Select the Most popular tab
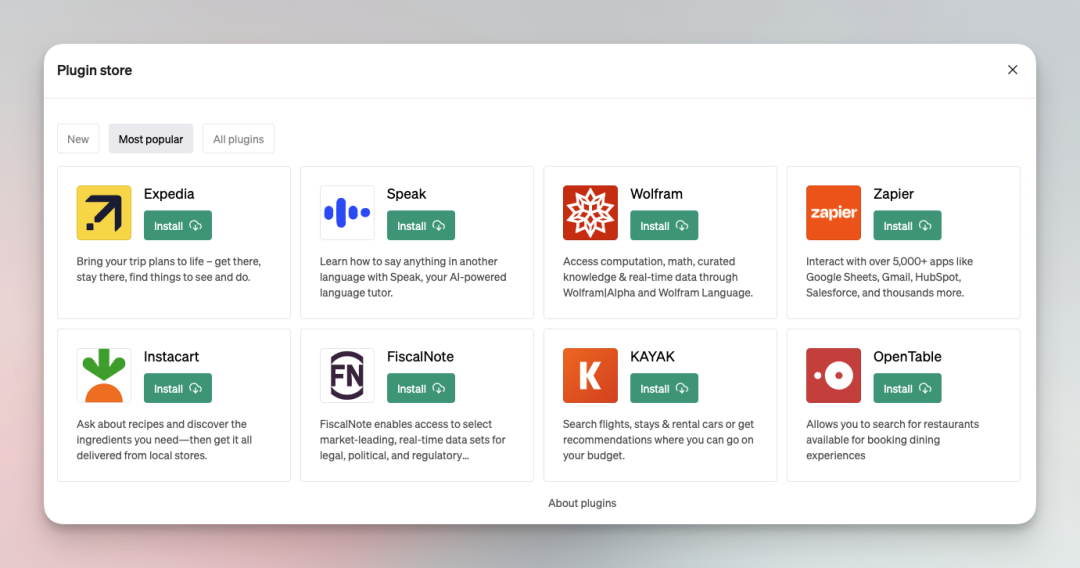The width and height of the screenshot is (1080, 568). [x=151, y=139]
